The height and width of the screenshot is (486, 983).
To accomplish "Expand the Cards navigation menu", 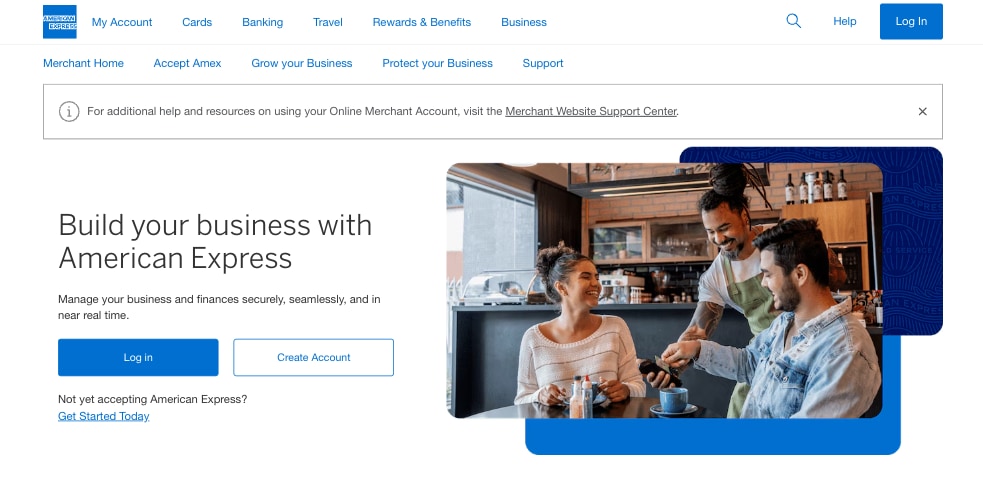I will click(x=197, y=22).
